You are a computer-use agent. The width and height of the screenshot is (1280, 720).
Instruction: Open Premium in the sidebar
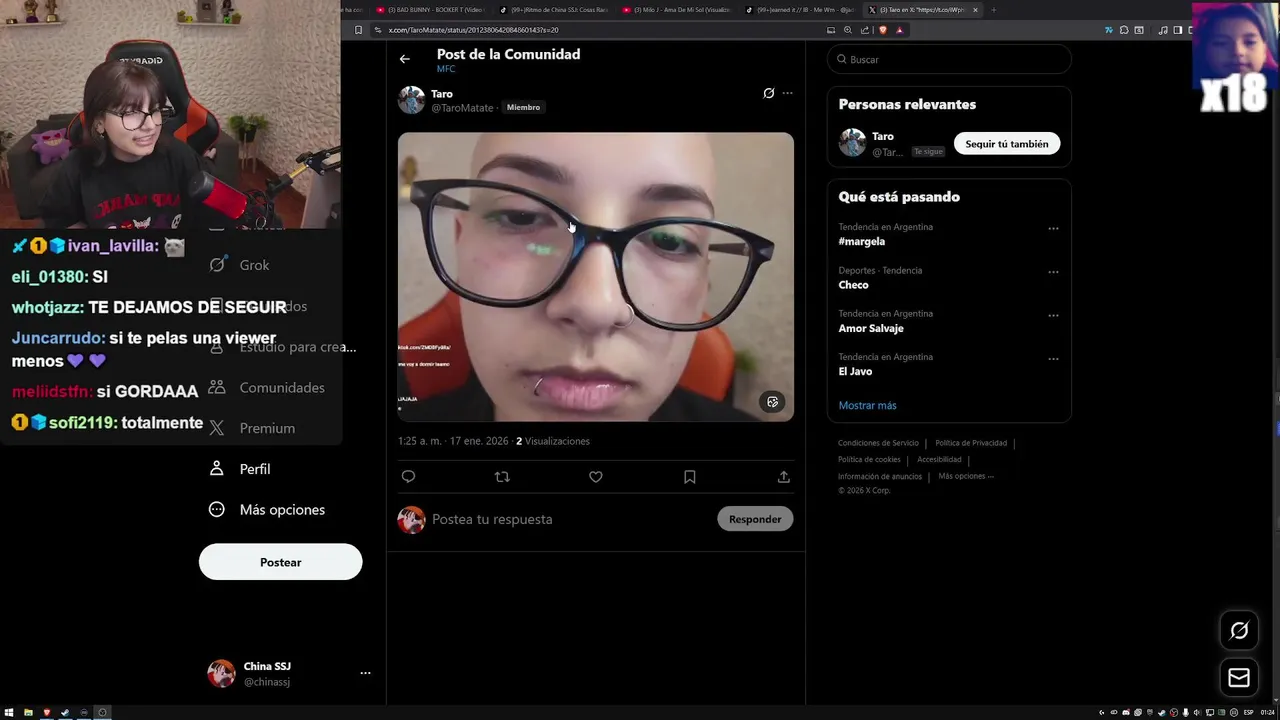[x=251, y=428]
